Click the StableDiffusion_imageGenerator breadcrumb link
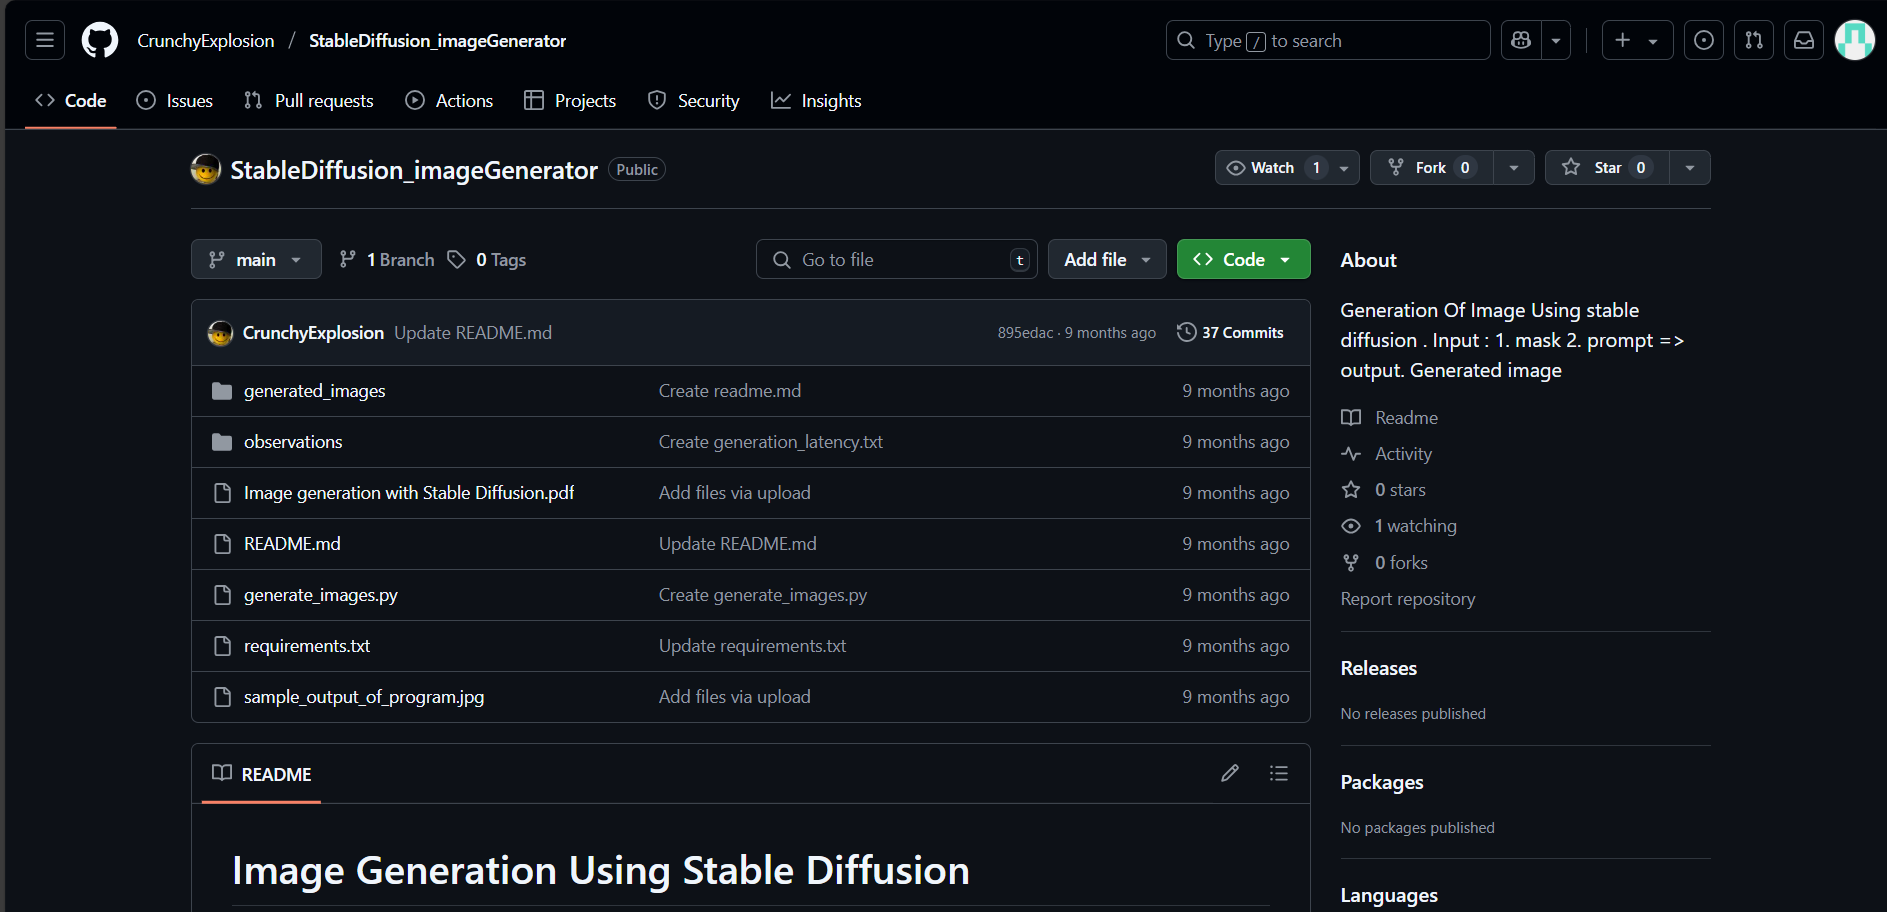 pyautogui.click(x=437, y=41)
